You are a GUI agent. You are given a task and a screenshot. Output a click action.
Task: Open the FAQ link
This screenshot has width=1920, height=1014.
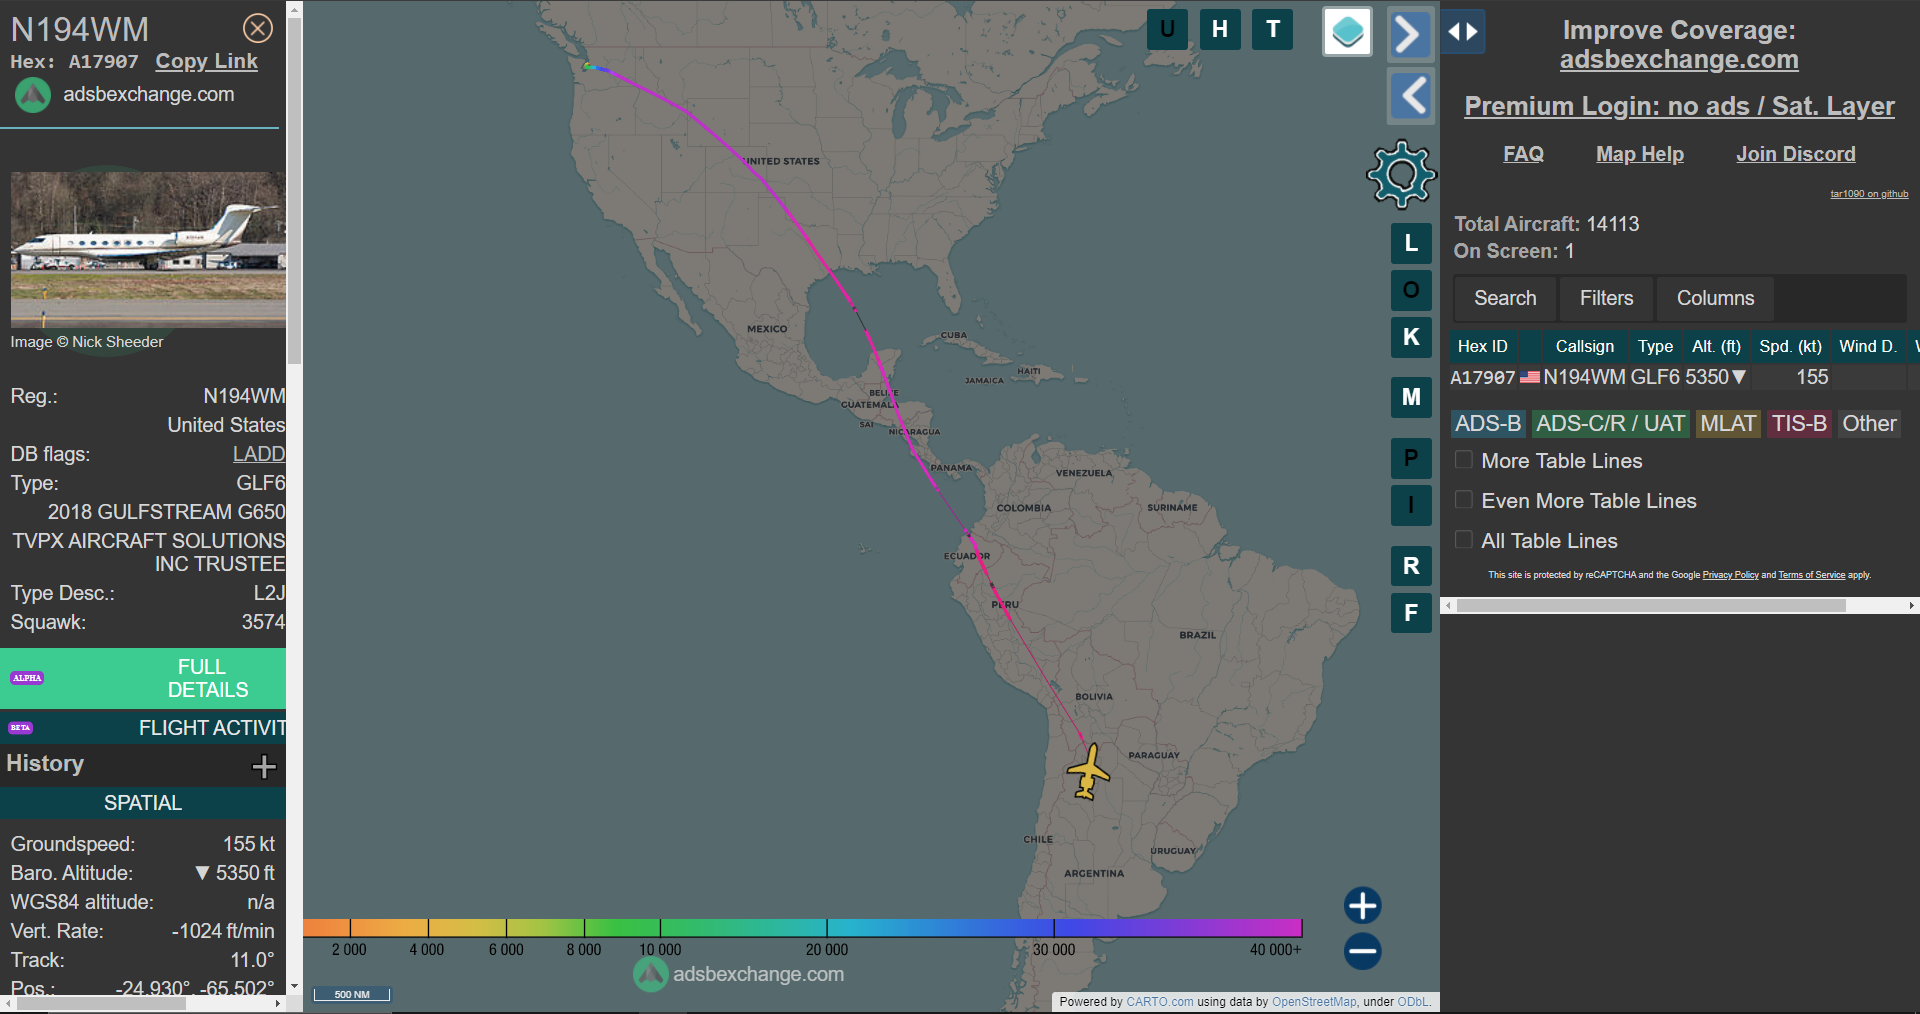pyautogui.click(x=1523, y=154)
